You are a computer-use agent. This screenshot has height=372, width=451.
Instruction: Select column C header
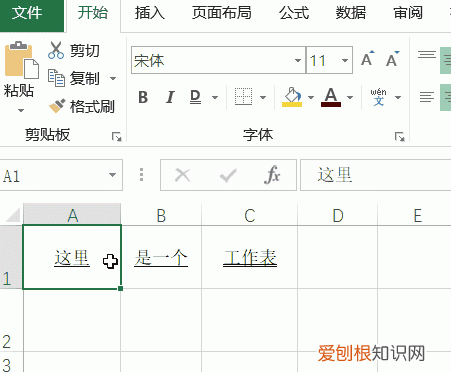250,215
